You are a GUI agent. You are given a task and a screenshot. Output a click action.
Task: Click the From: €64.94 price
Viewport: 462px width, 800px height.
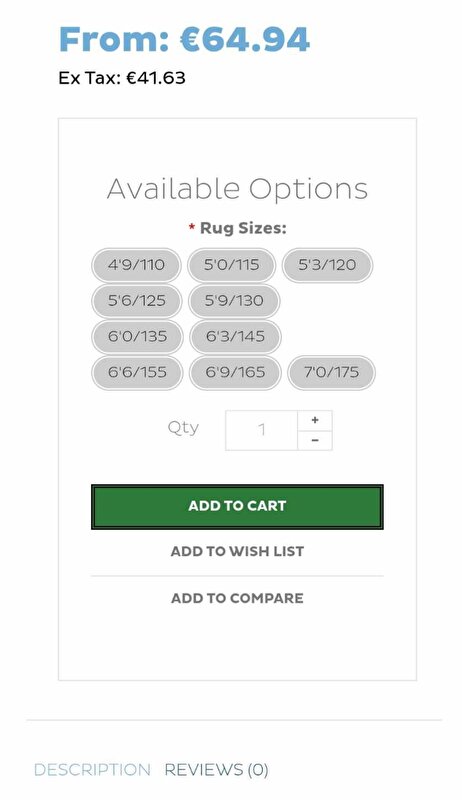point(184,39)
